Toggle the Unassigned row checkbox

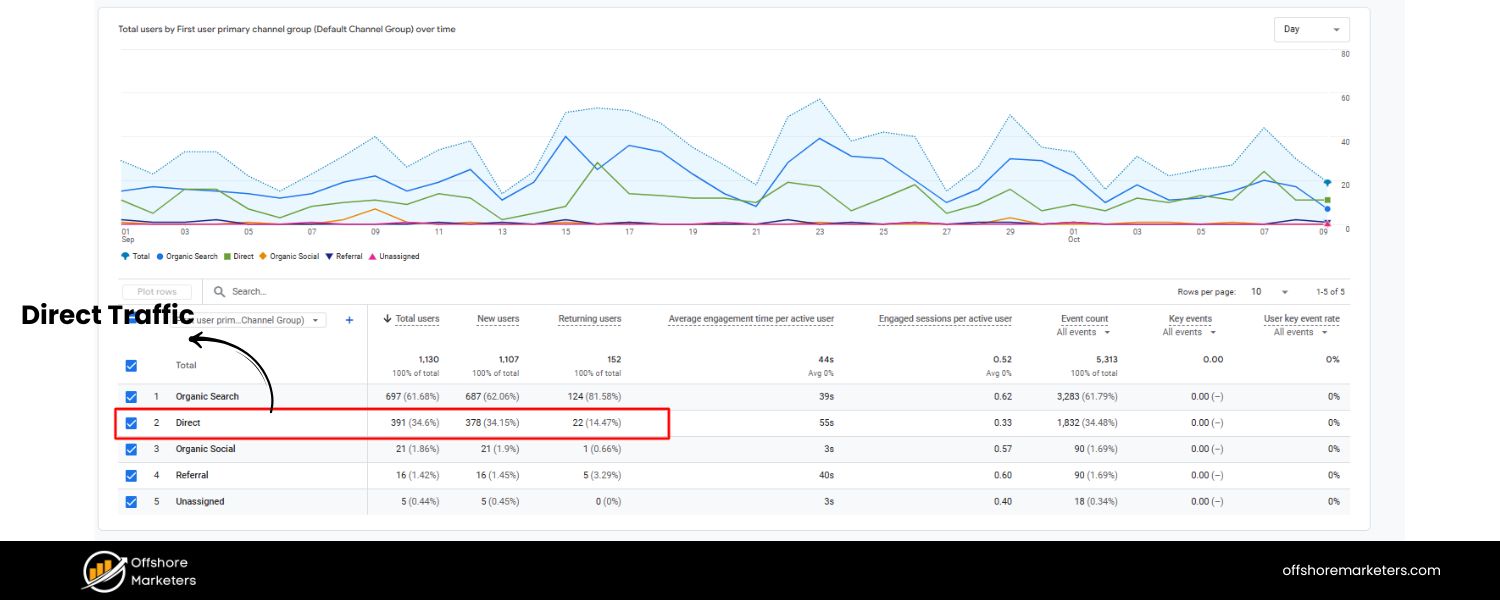point(131,502)
